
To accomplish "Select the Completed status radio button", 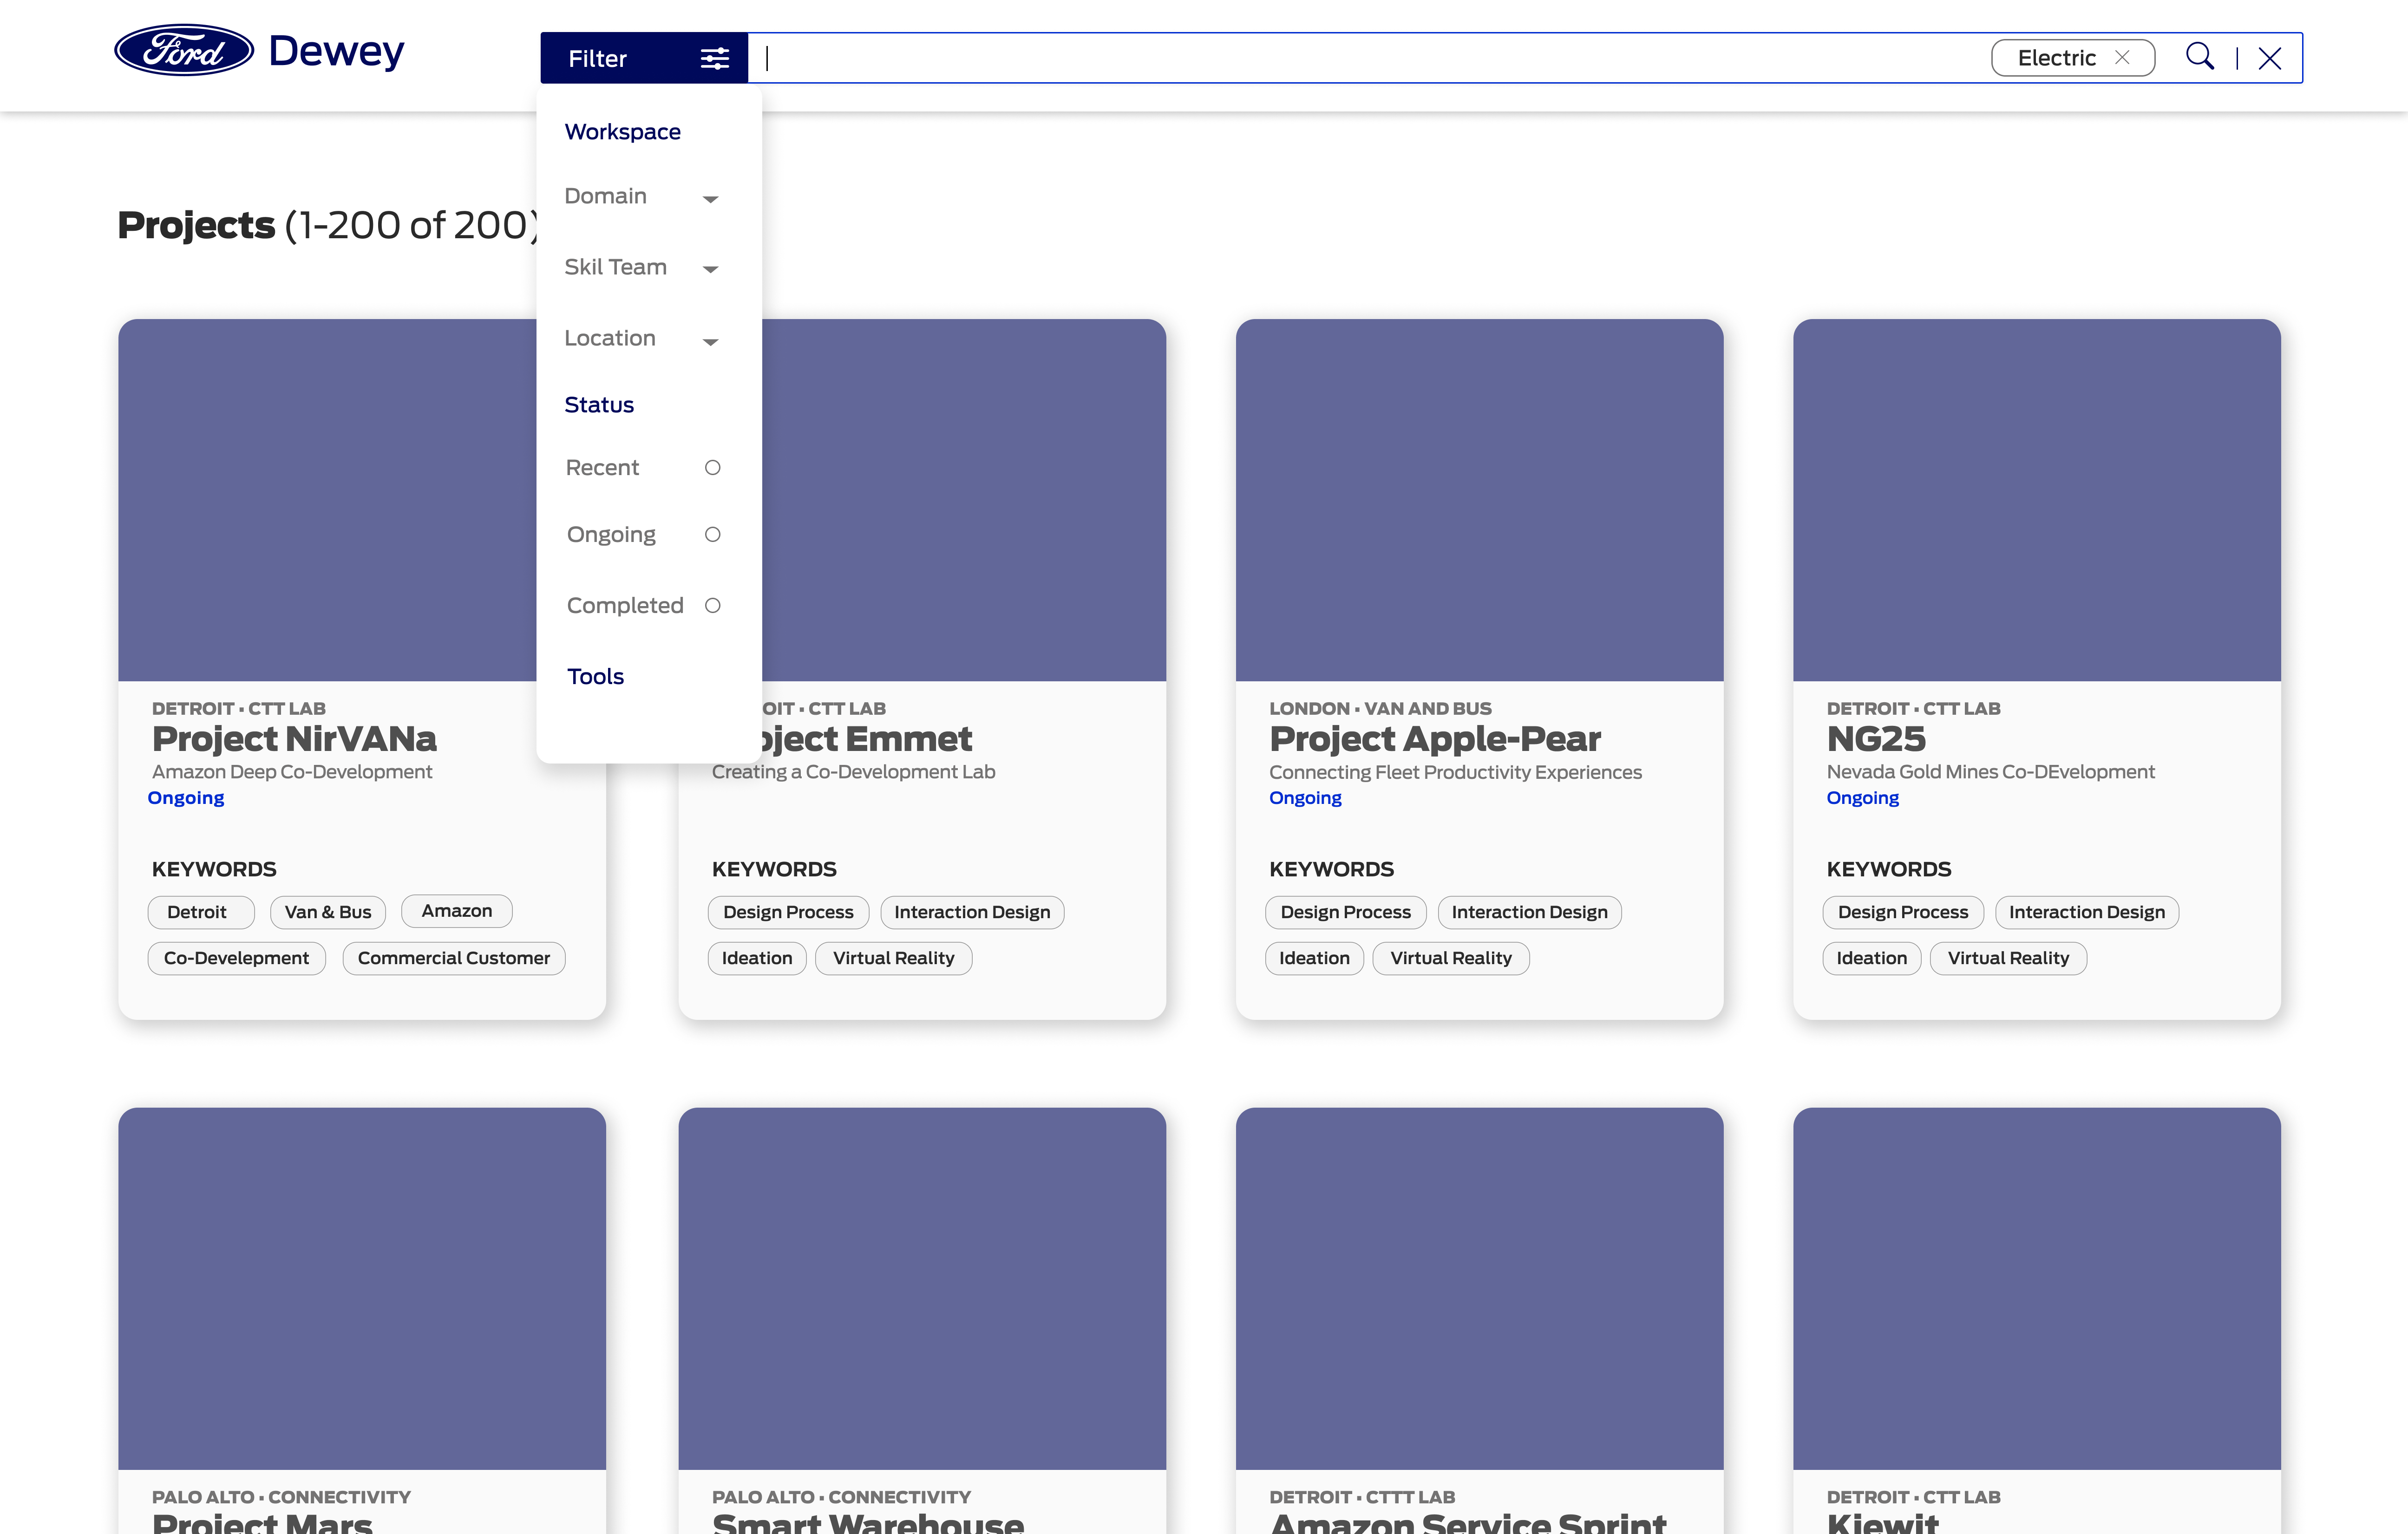I will (713, 606).
